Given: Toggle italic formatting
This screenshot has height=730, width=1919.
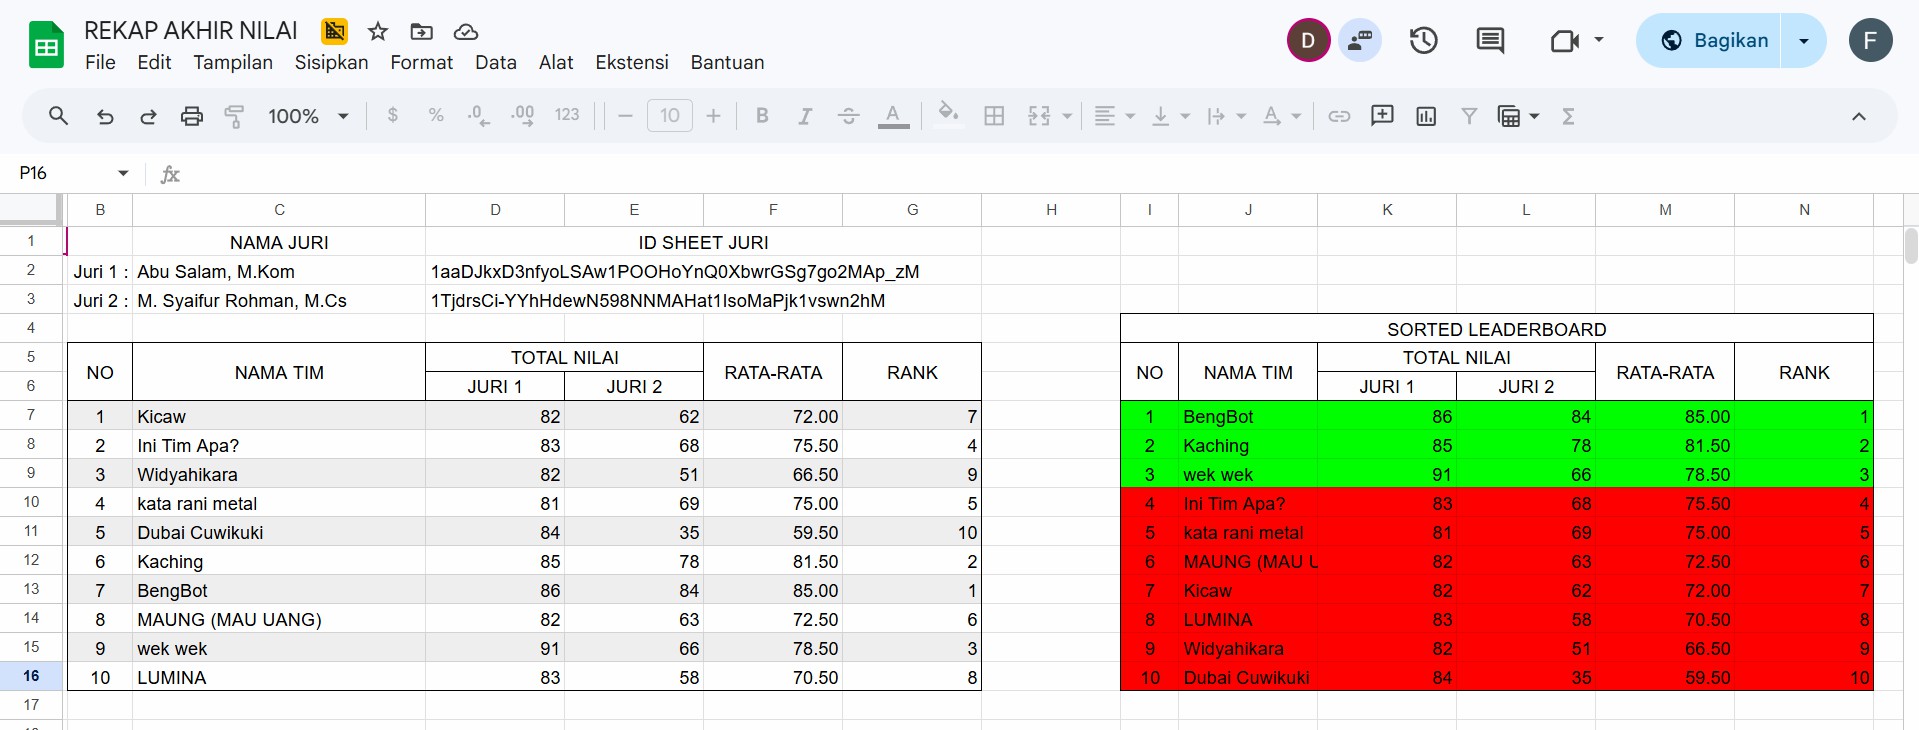Looking at the screenshot, I should point(805,116).
